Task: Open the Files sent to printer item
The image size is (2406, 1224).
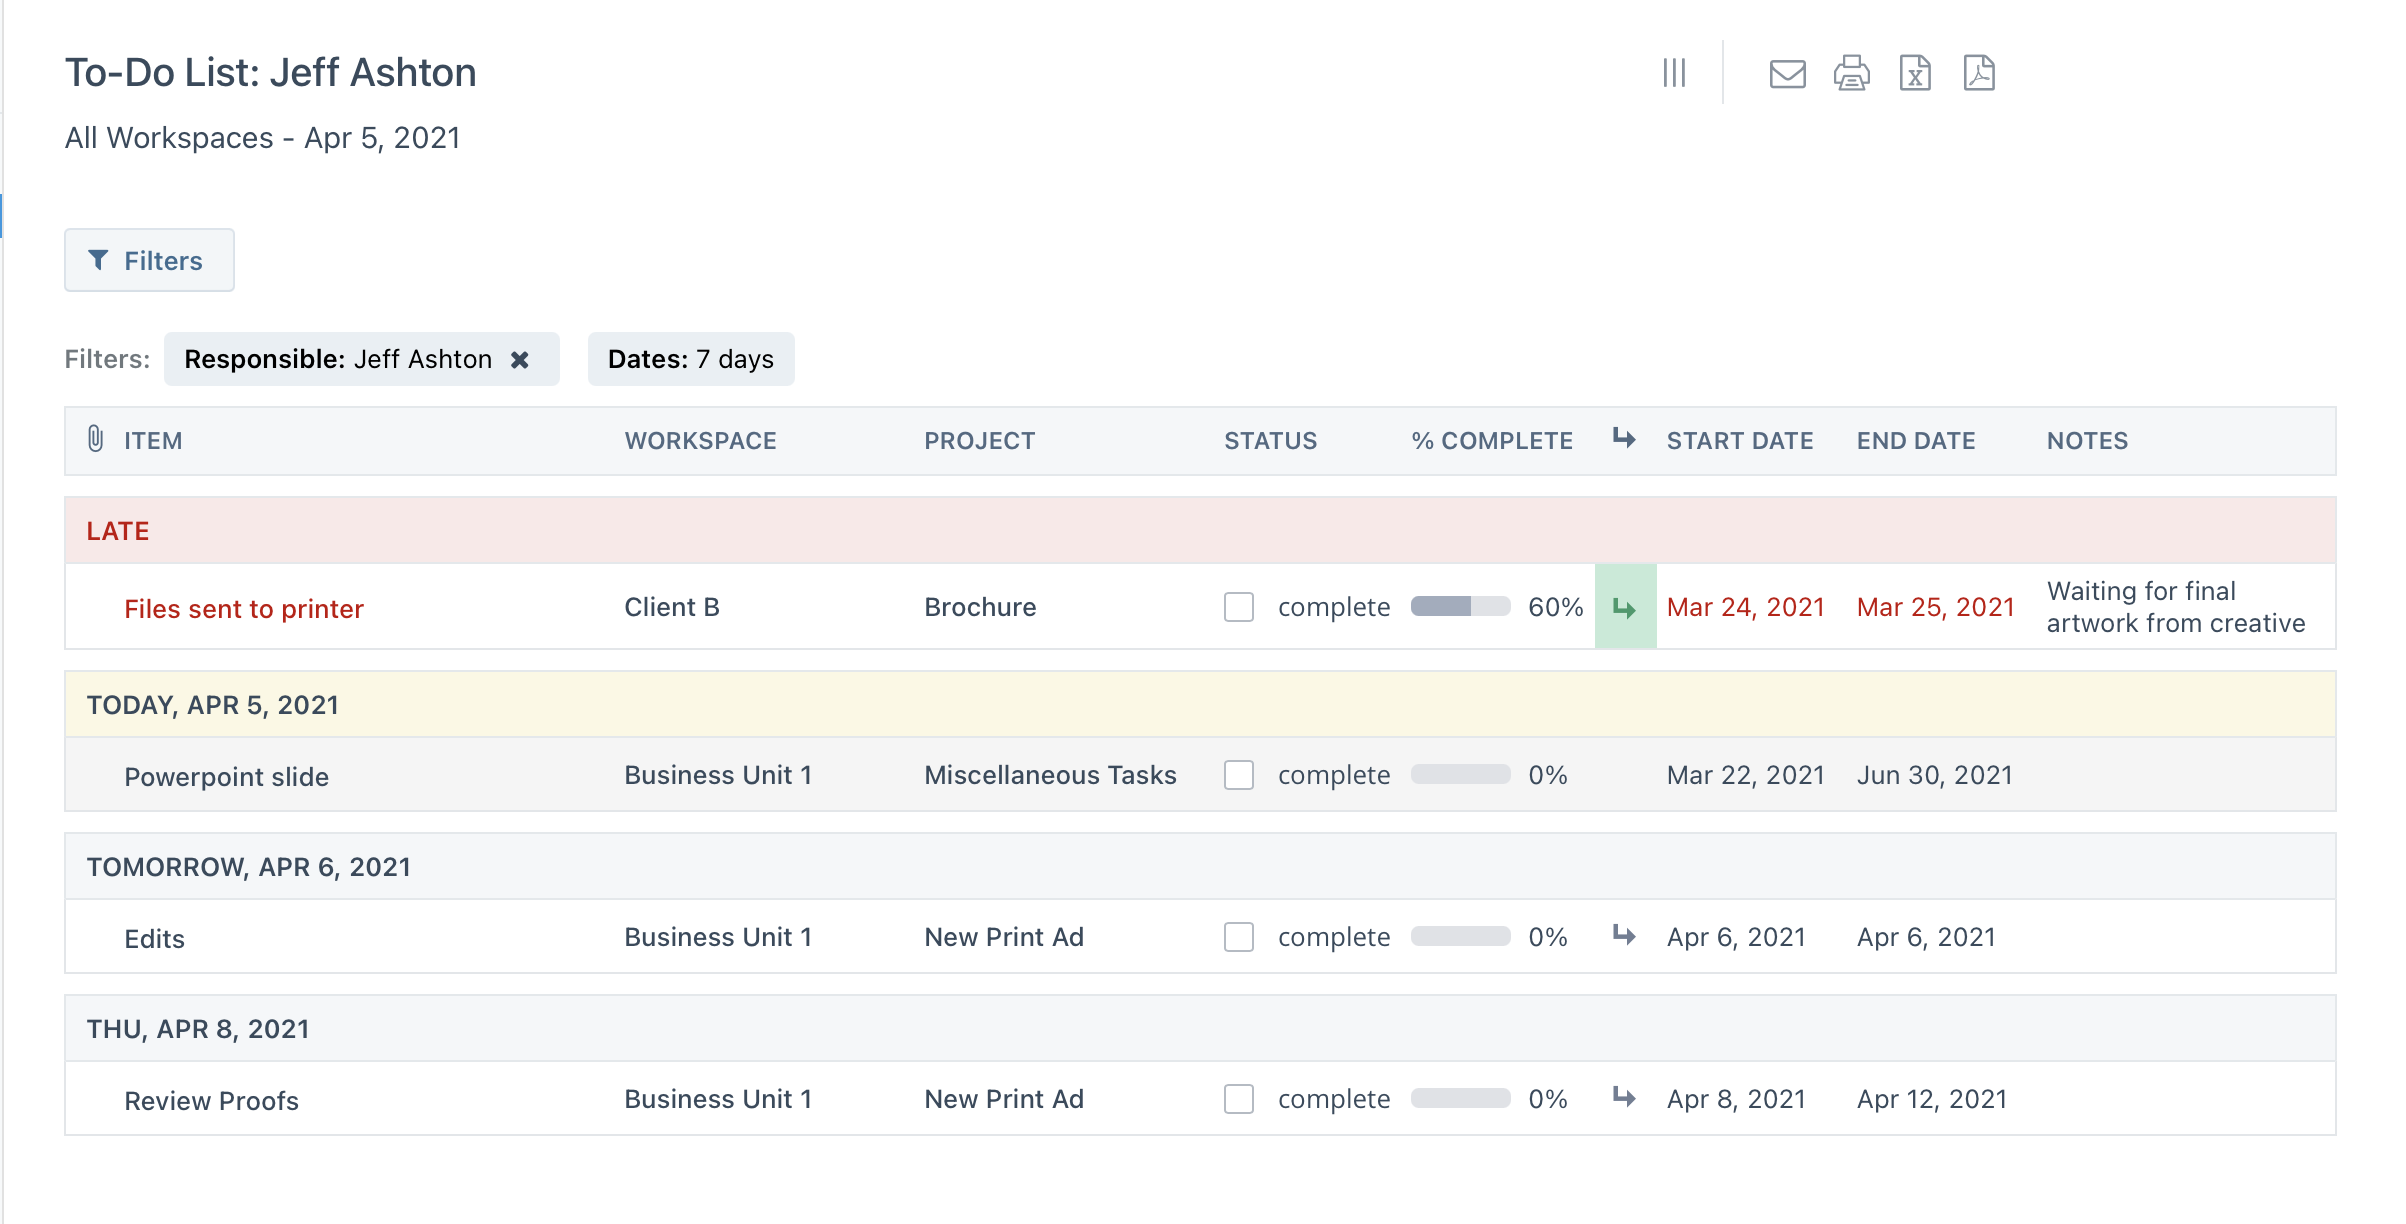Action: [243, 609]
